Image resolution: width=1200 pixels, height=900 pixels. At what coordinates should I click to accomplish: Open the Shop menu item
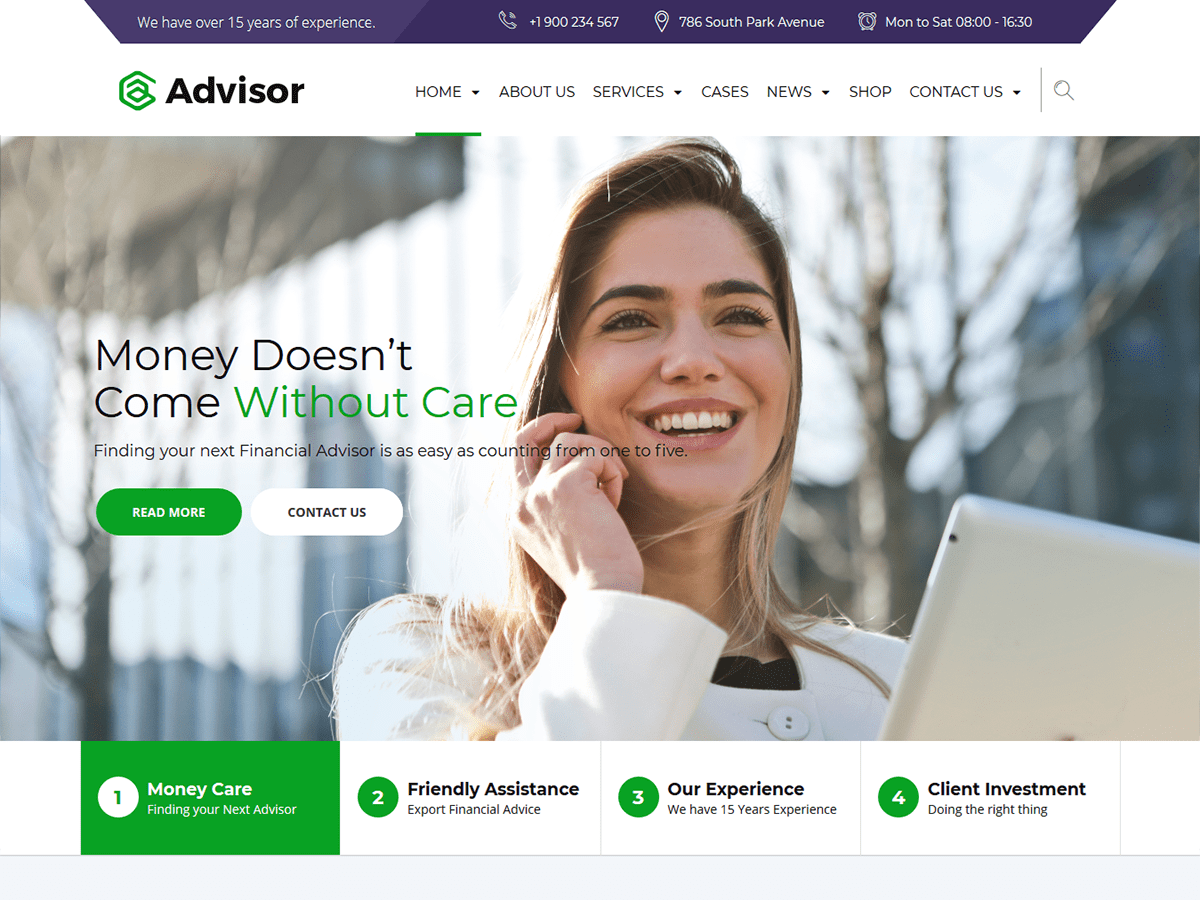pyautogui.click(x=870, y=91)
